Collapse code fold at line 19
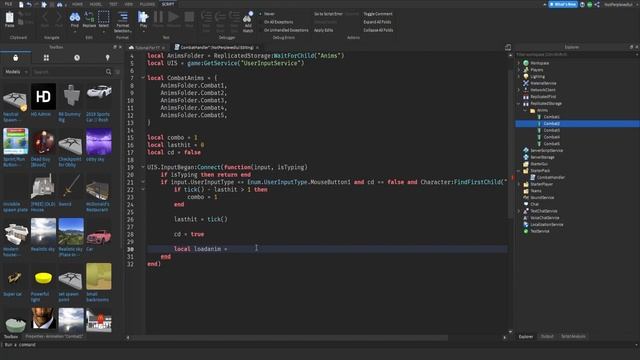The height and width of the screenshot is (360, 640). pyautogui.click(x=143, y=167)
